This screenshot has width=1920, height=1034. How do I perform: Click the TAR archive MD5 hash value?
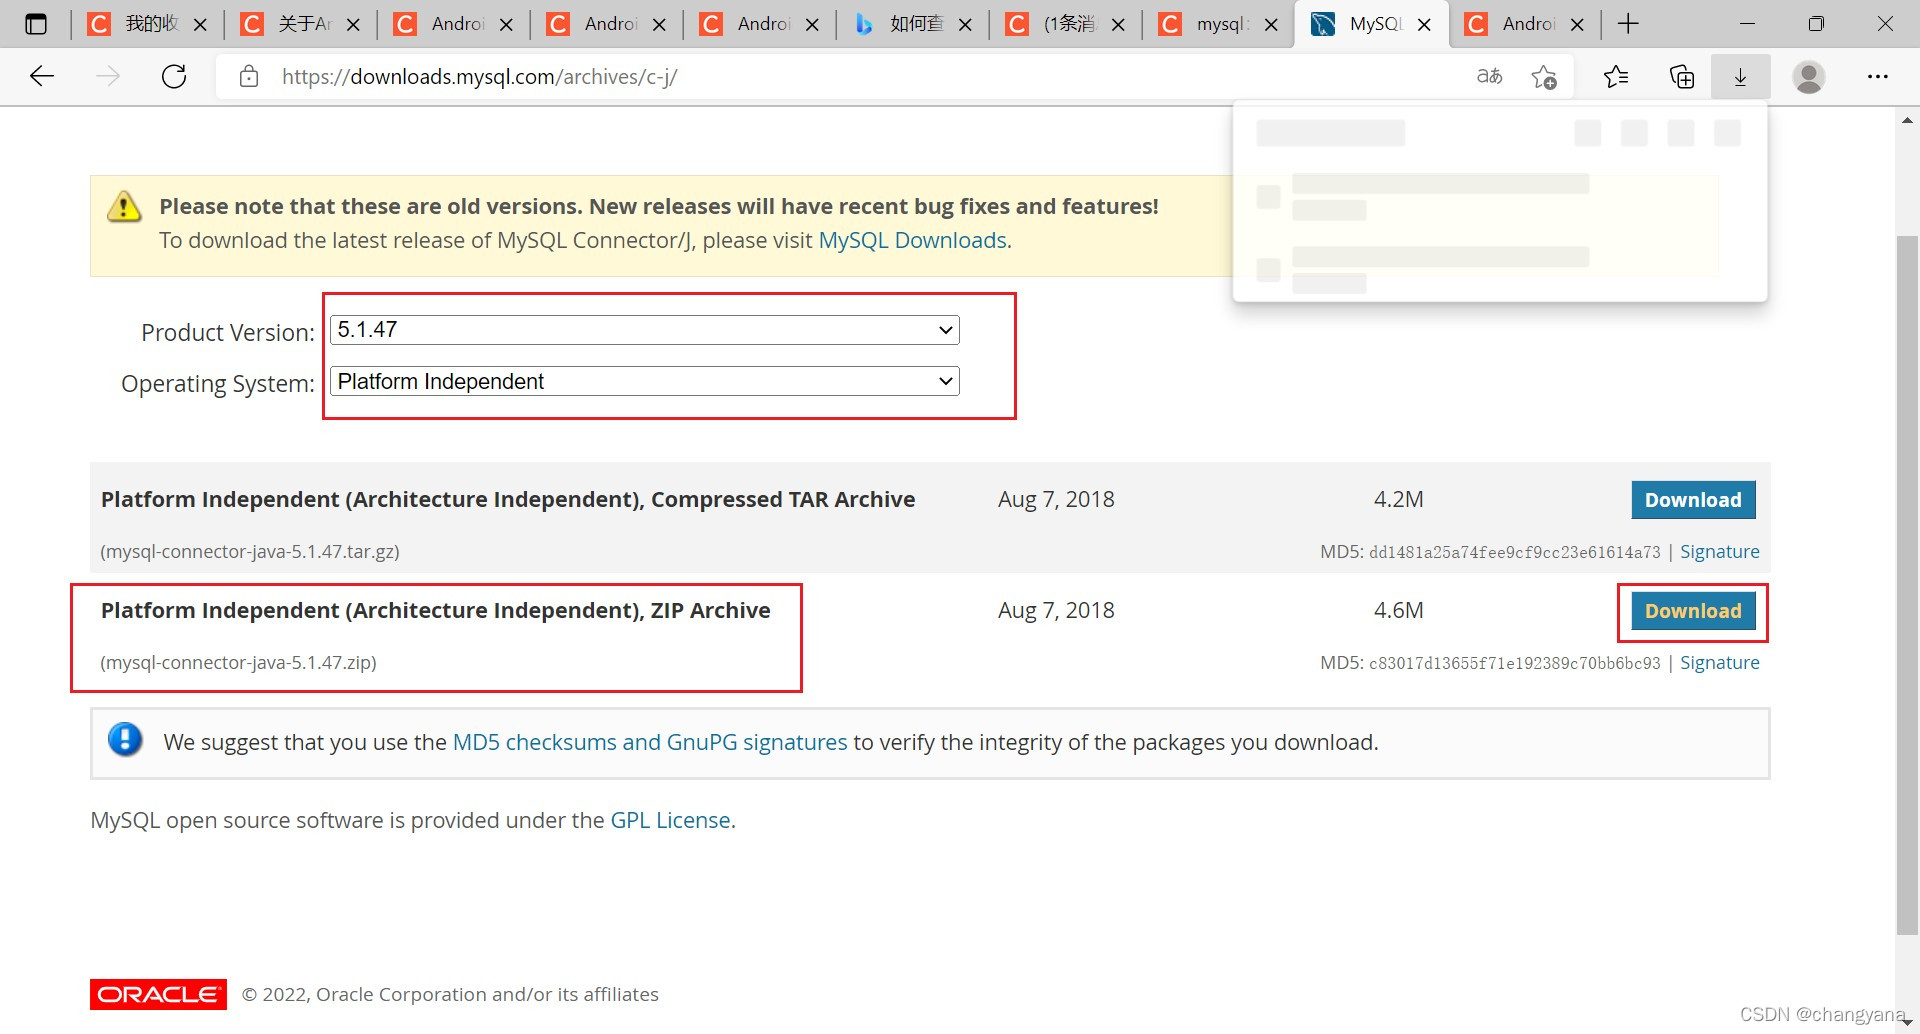click(1514, 552)
